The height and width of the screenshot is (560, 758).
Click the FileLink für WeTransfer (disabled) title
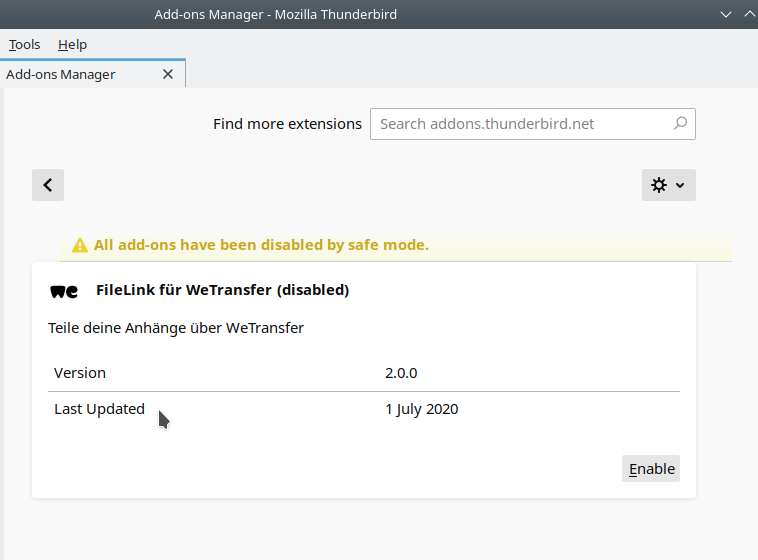(222, 290)
